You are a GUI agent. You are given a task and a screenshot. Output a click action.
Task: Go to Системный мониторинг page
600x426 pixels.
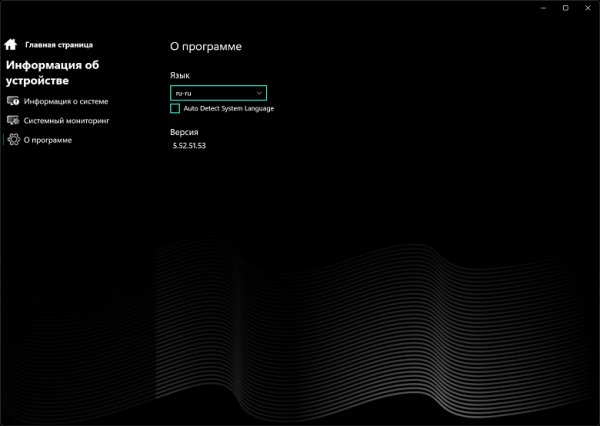click(66, 120)
